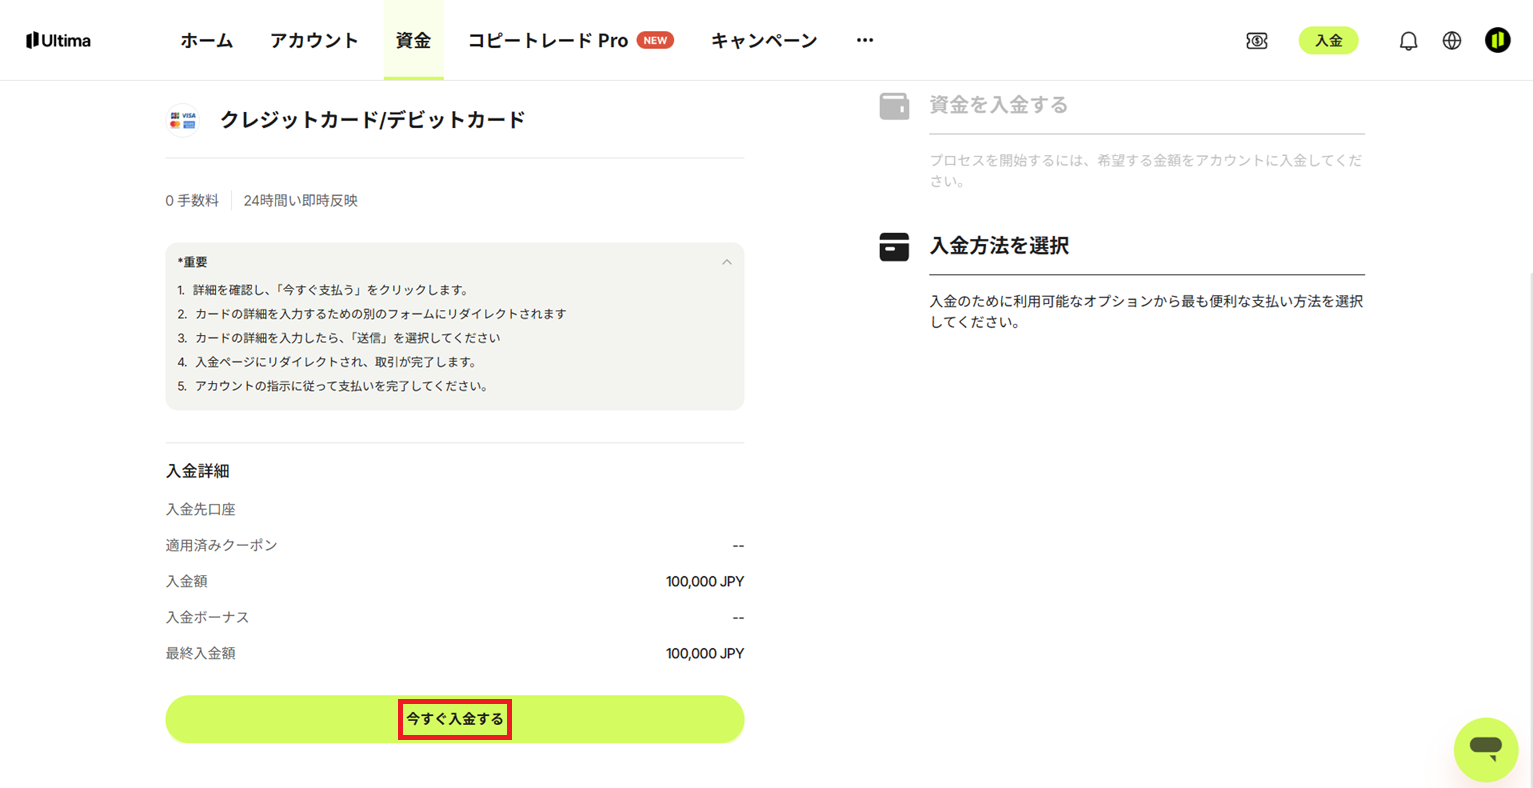Click the 資金を入金する heading
Screen dimensions: 1533x788
coord(999,105)
